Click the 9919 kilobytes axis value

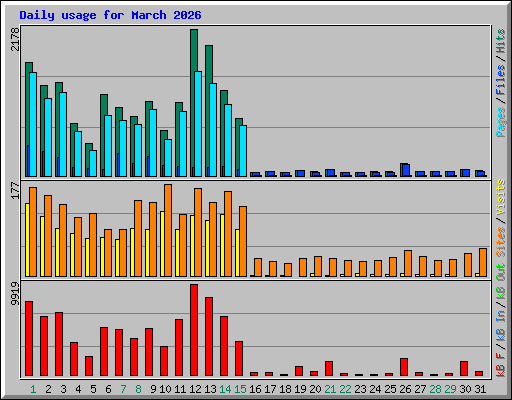pyautogui.click(x=15, y=294)
